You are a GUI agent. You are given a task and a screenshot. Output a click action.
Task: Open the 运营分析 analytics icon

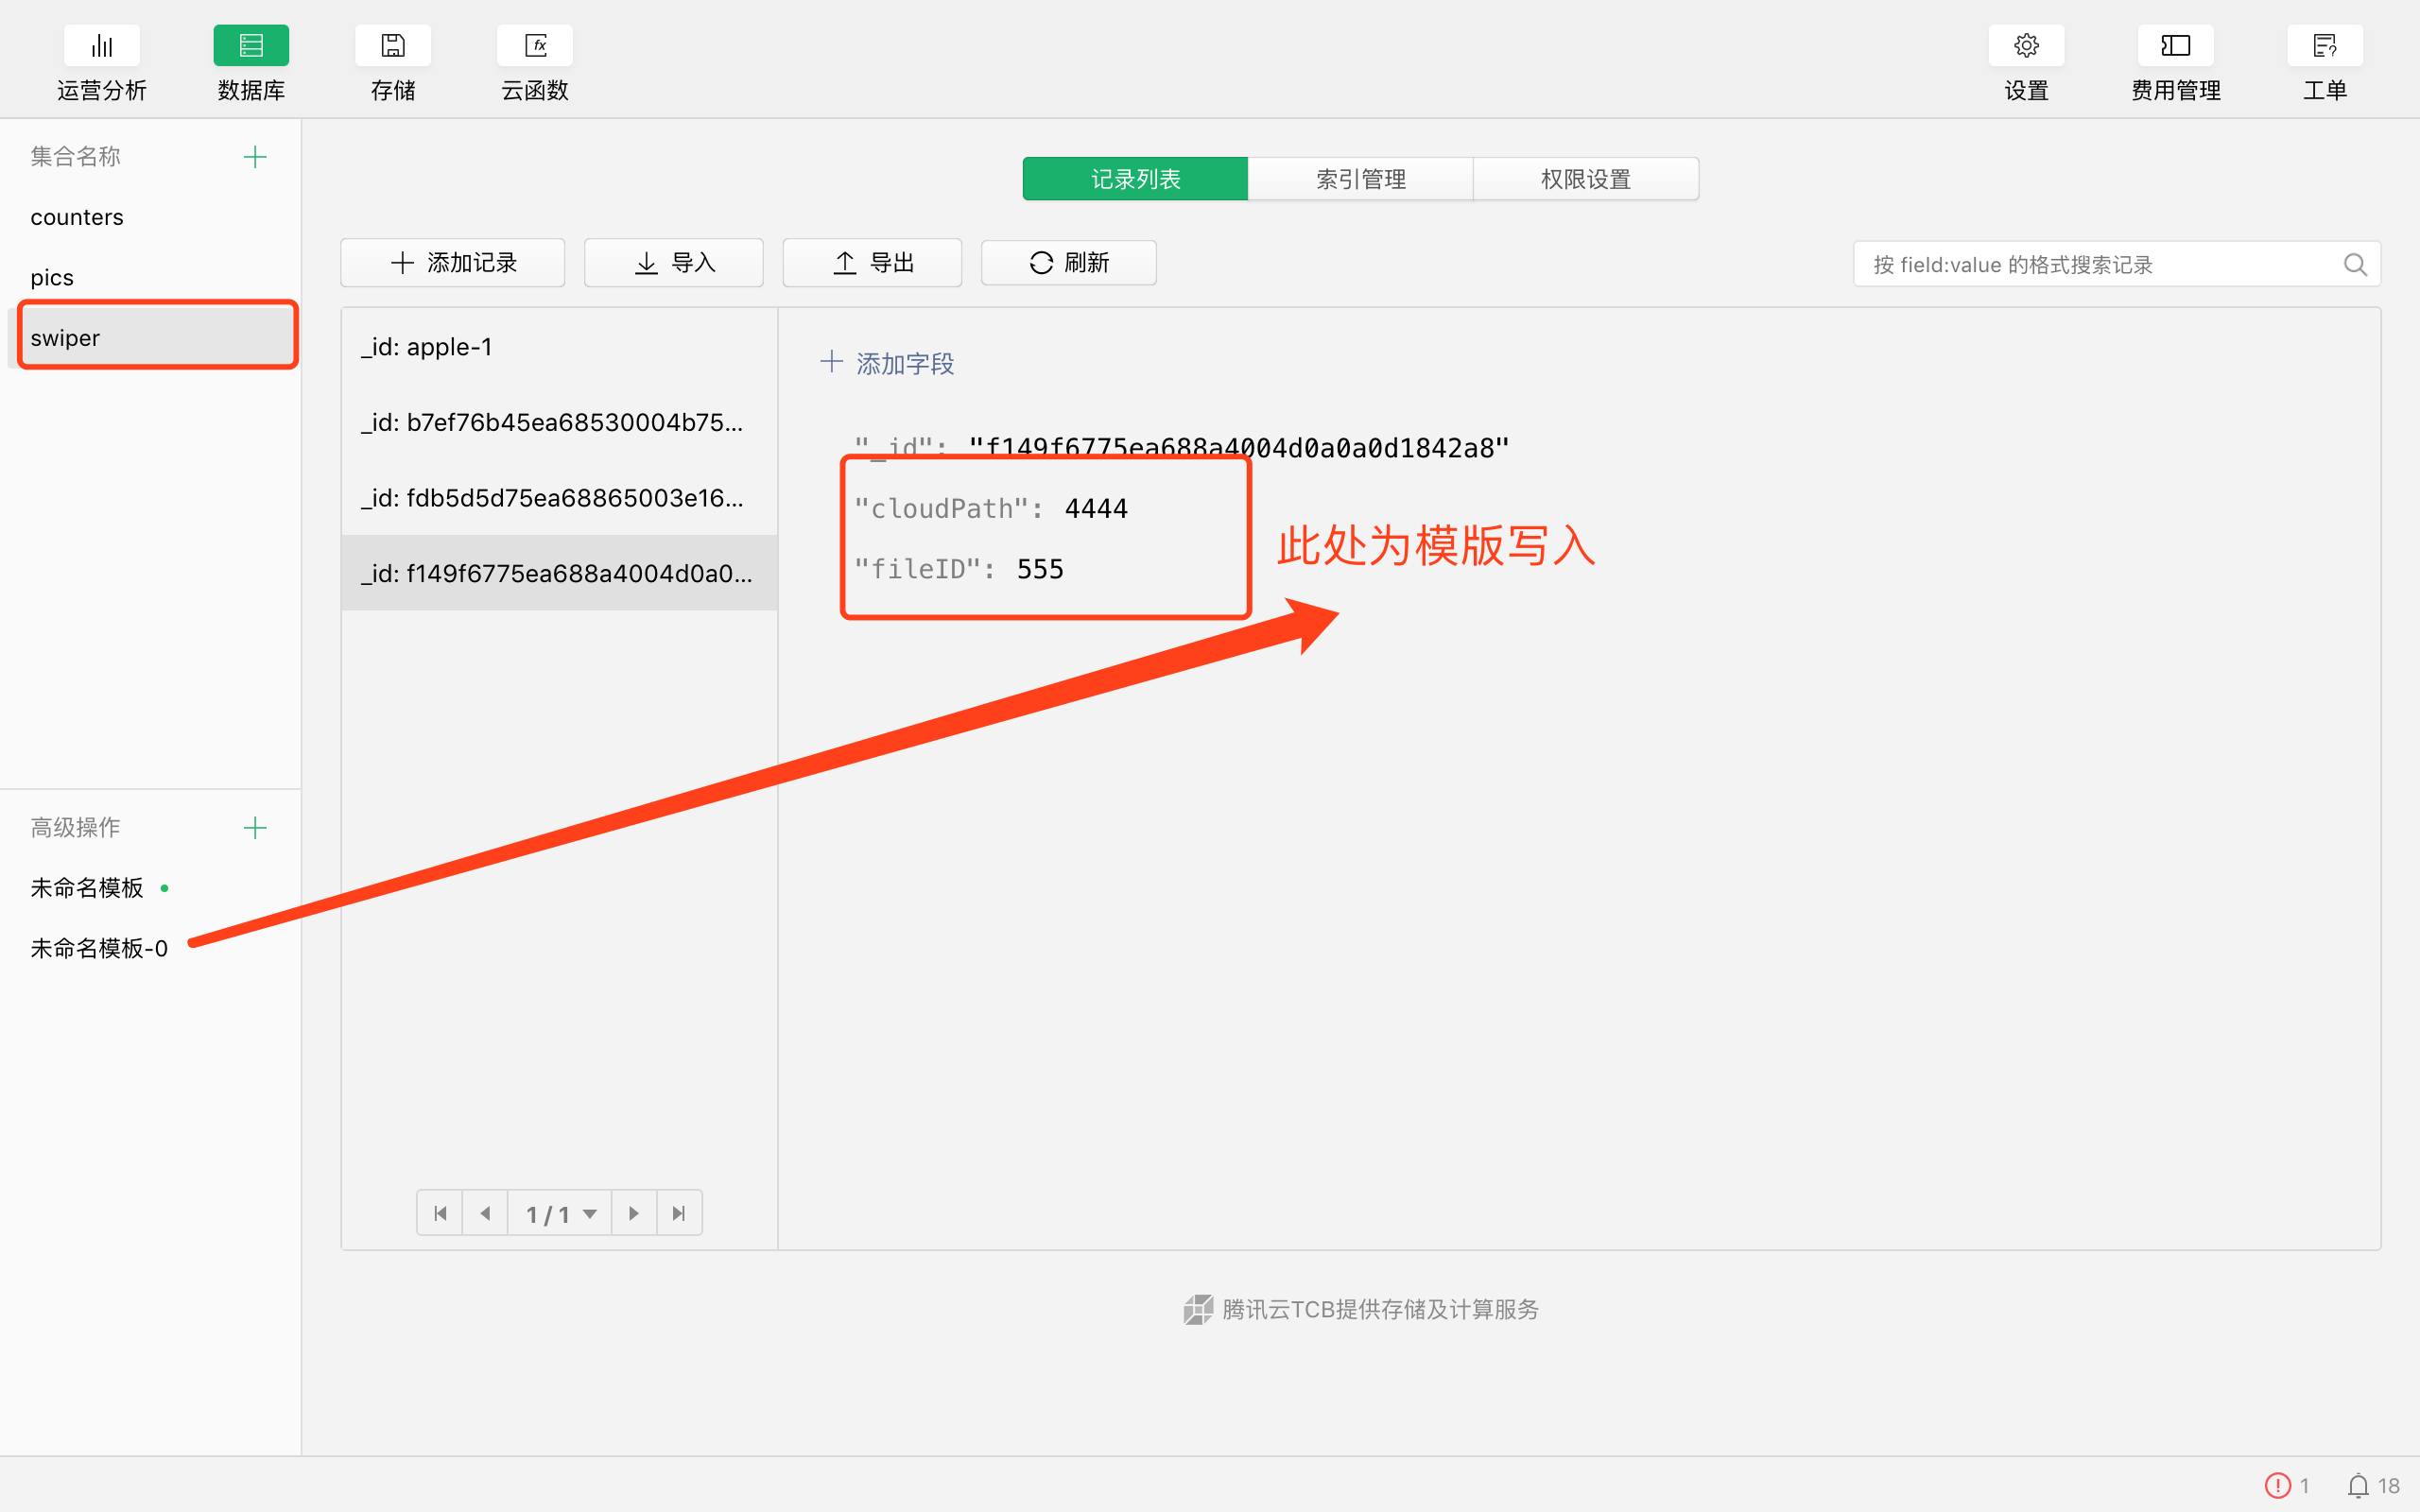coord(101,46)
